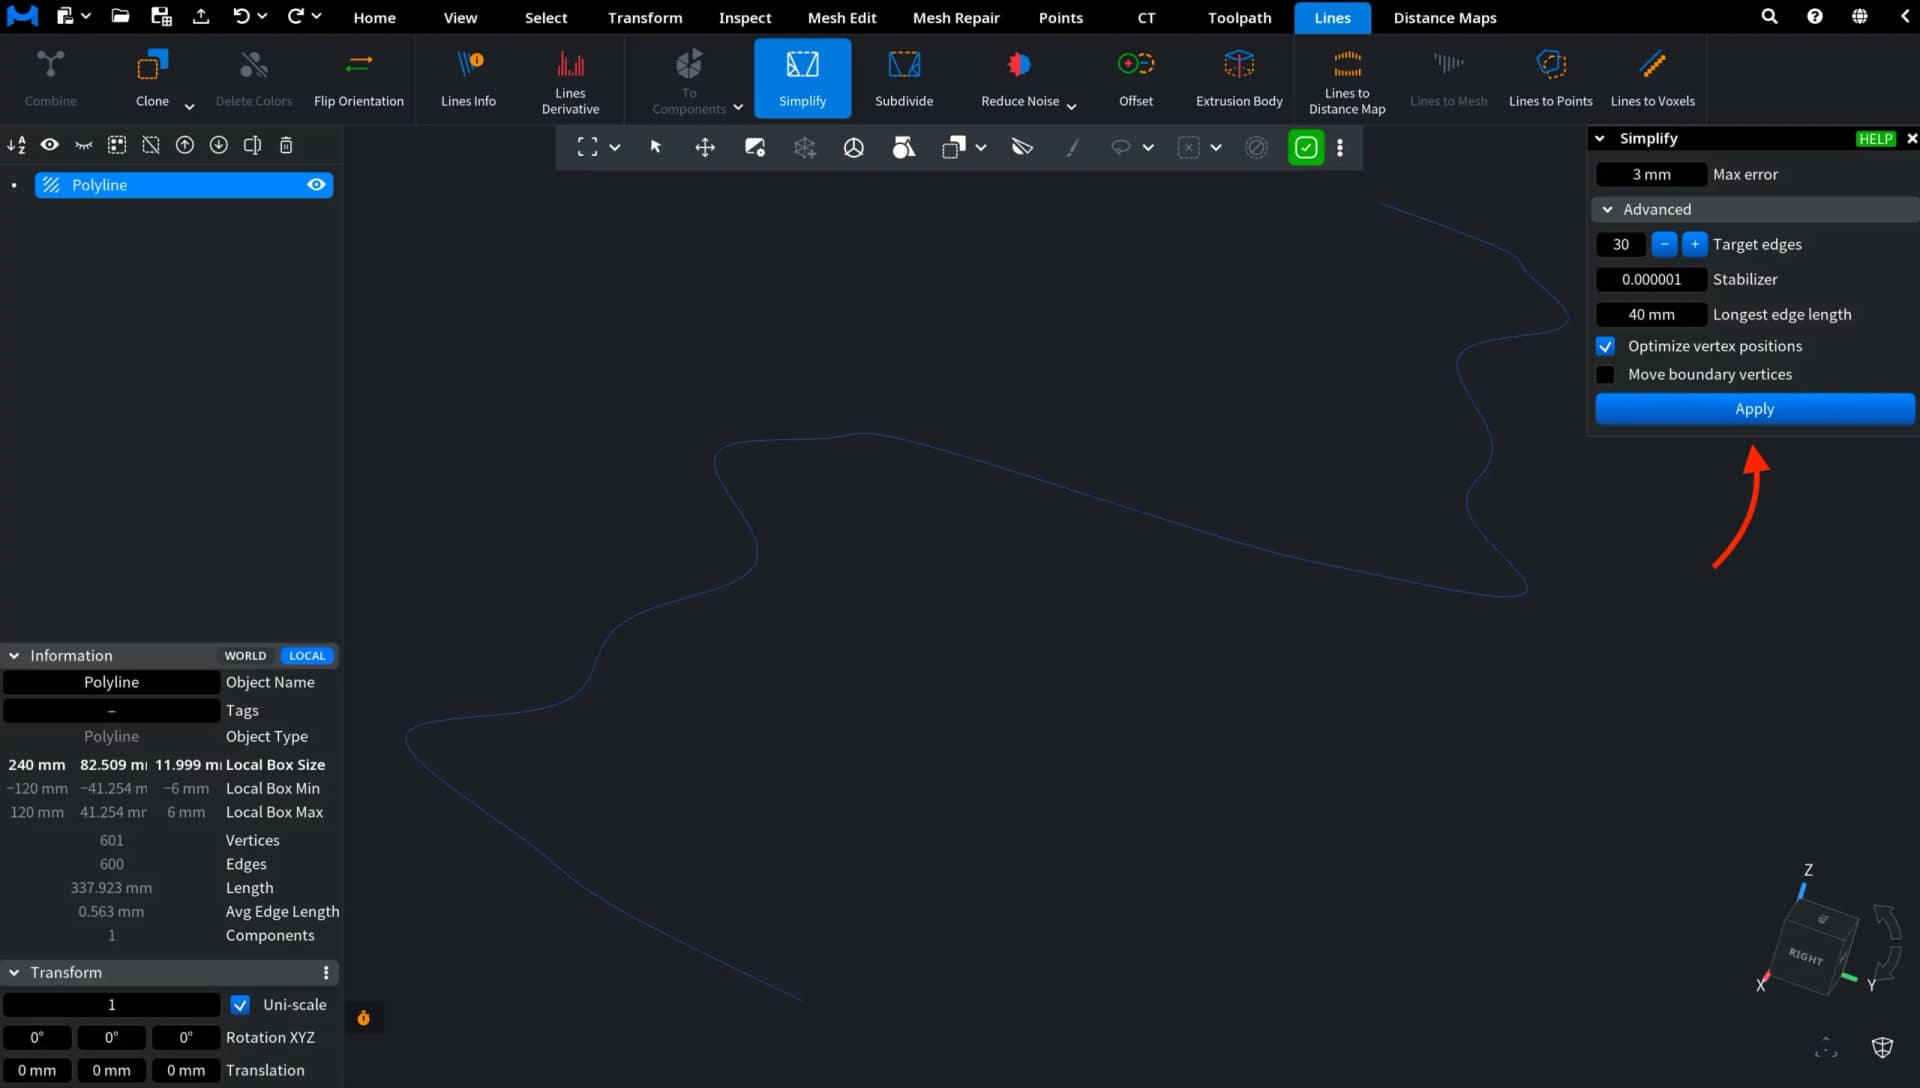The height and width of the screenshot is (1088, 1920).
Task: Increase Target edges with plus button
Action: [x=1694, y=244]
